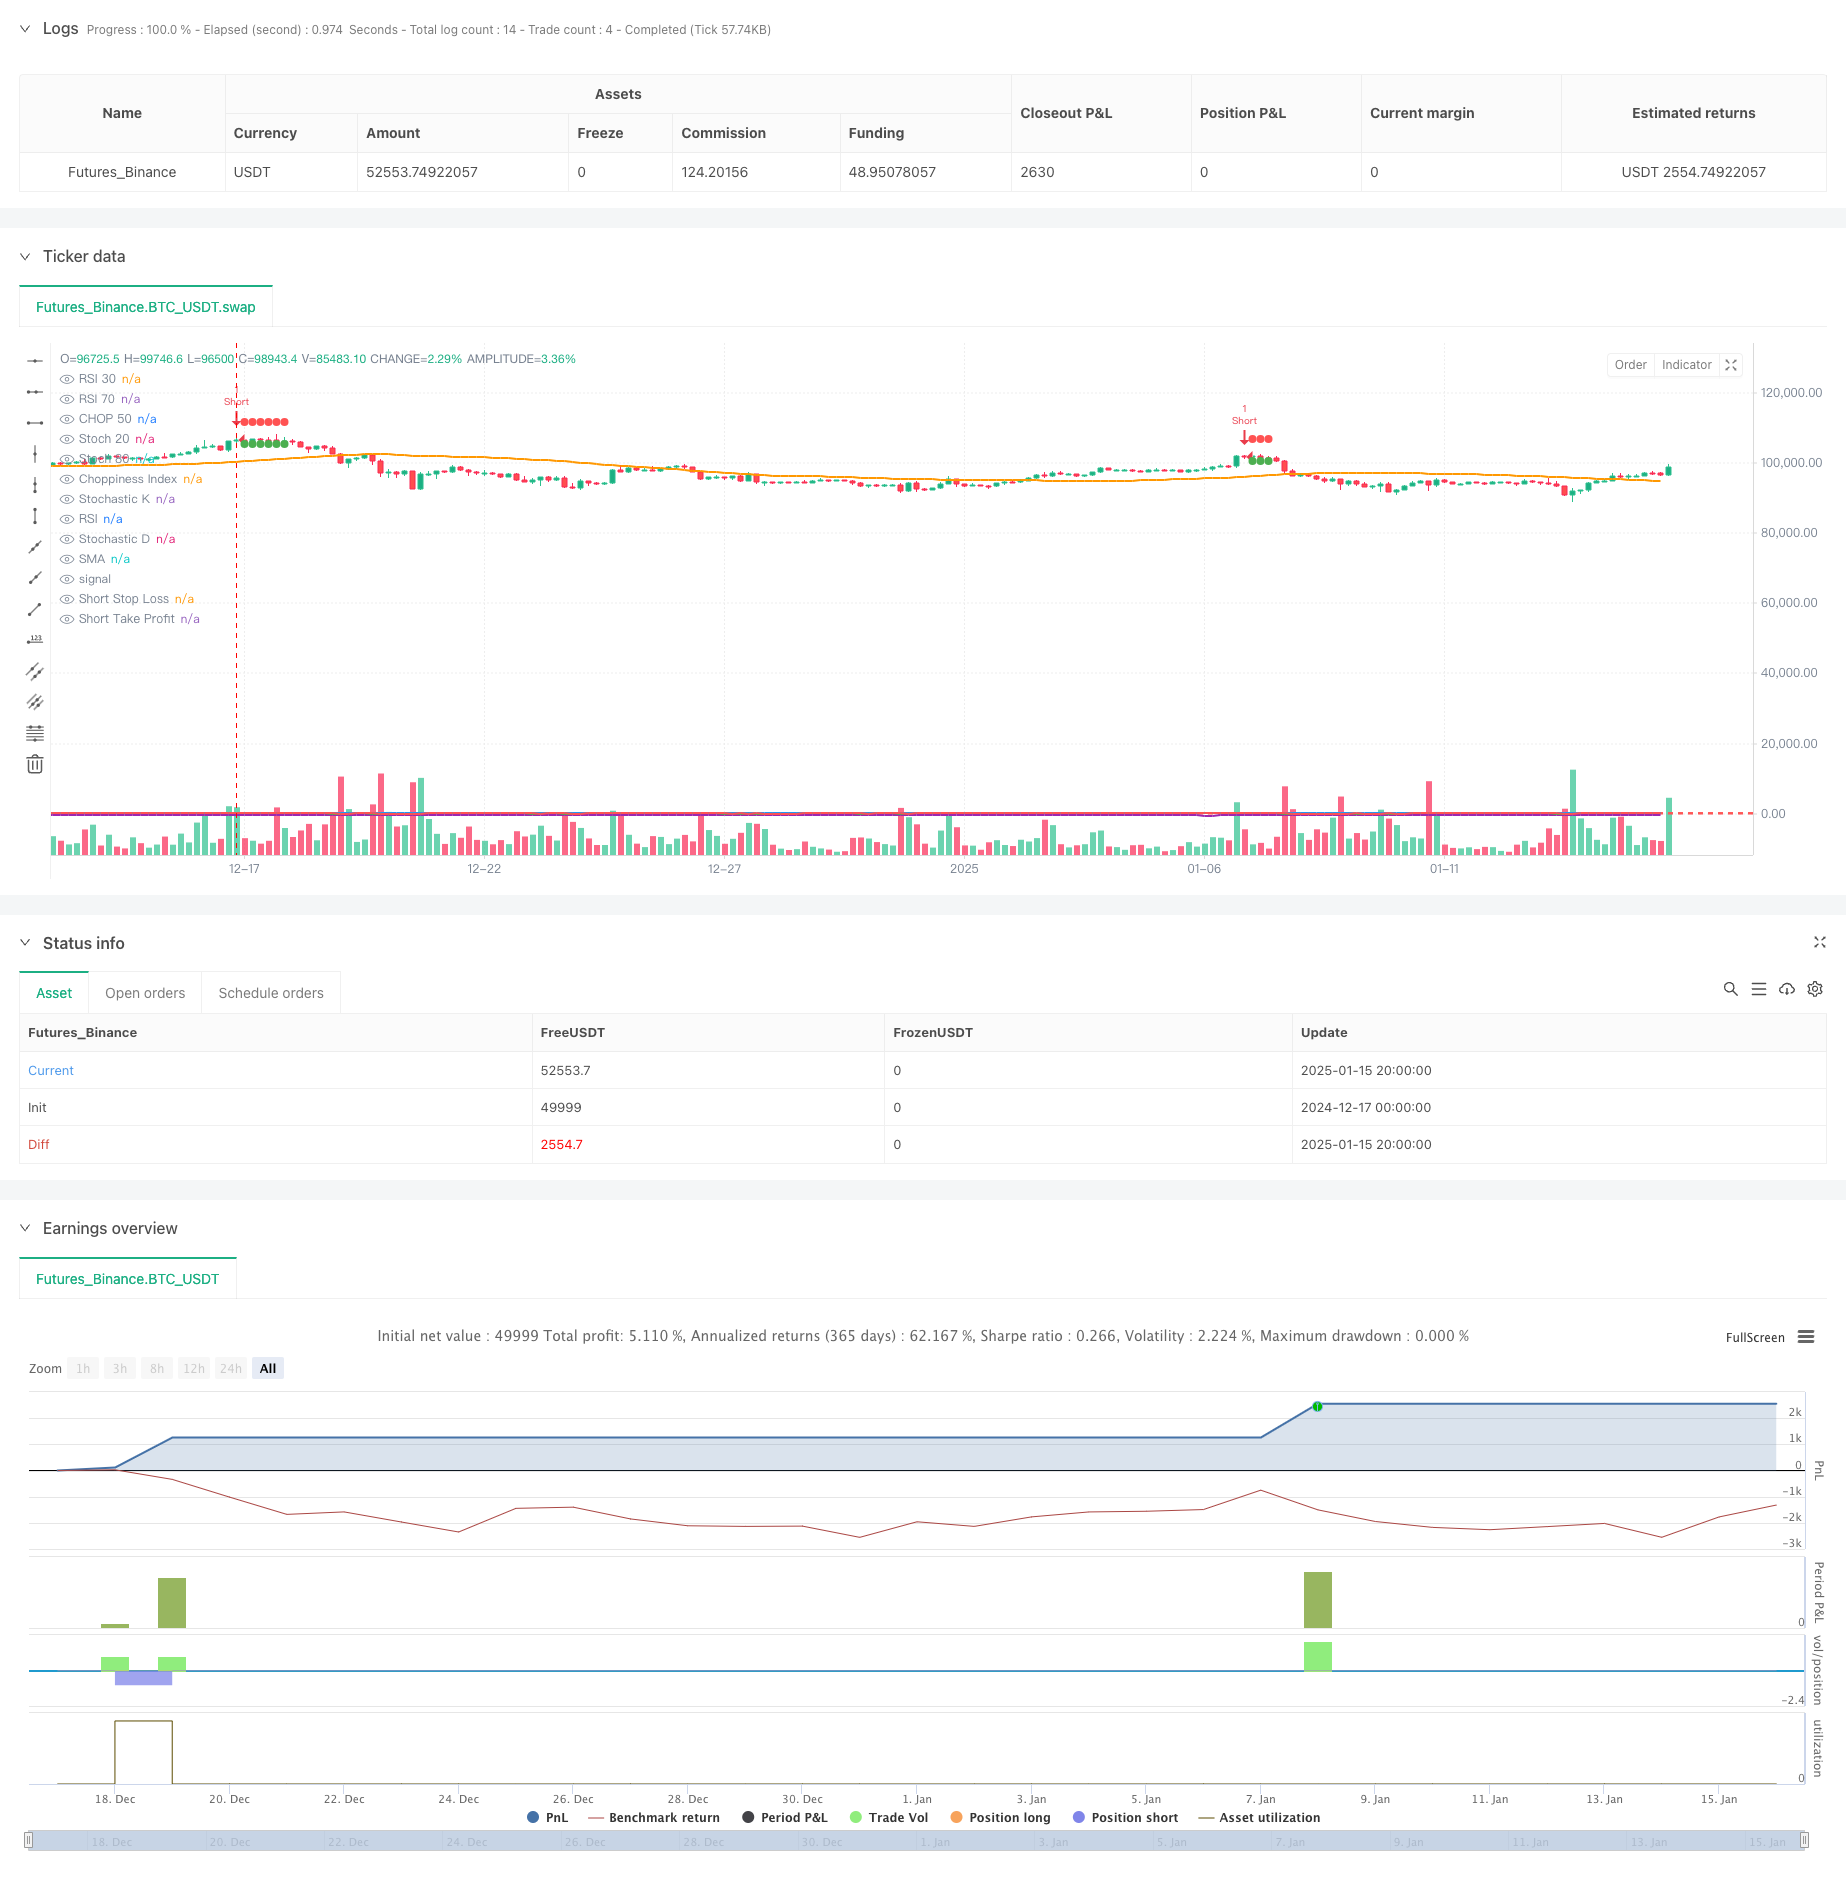Image resolution: width=1846 pixels, height=1880 pixels.
Task: Click the Status info panel expand icon
Action: tap(1820, 942)
